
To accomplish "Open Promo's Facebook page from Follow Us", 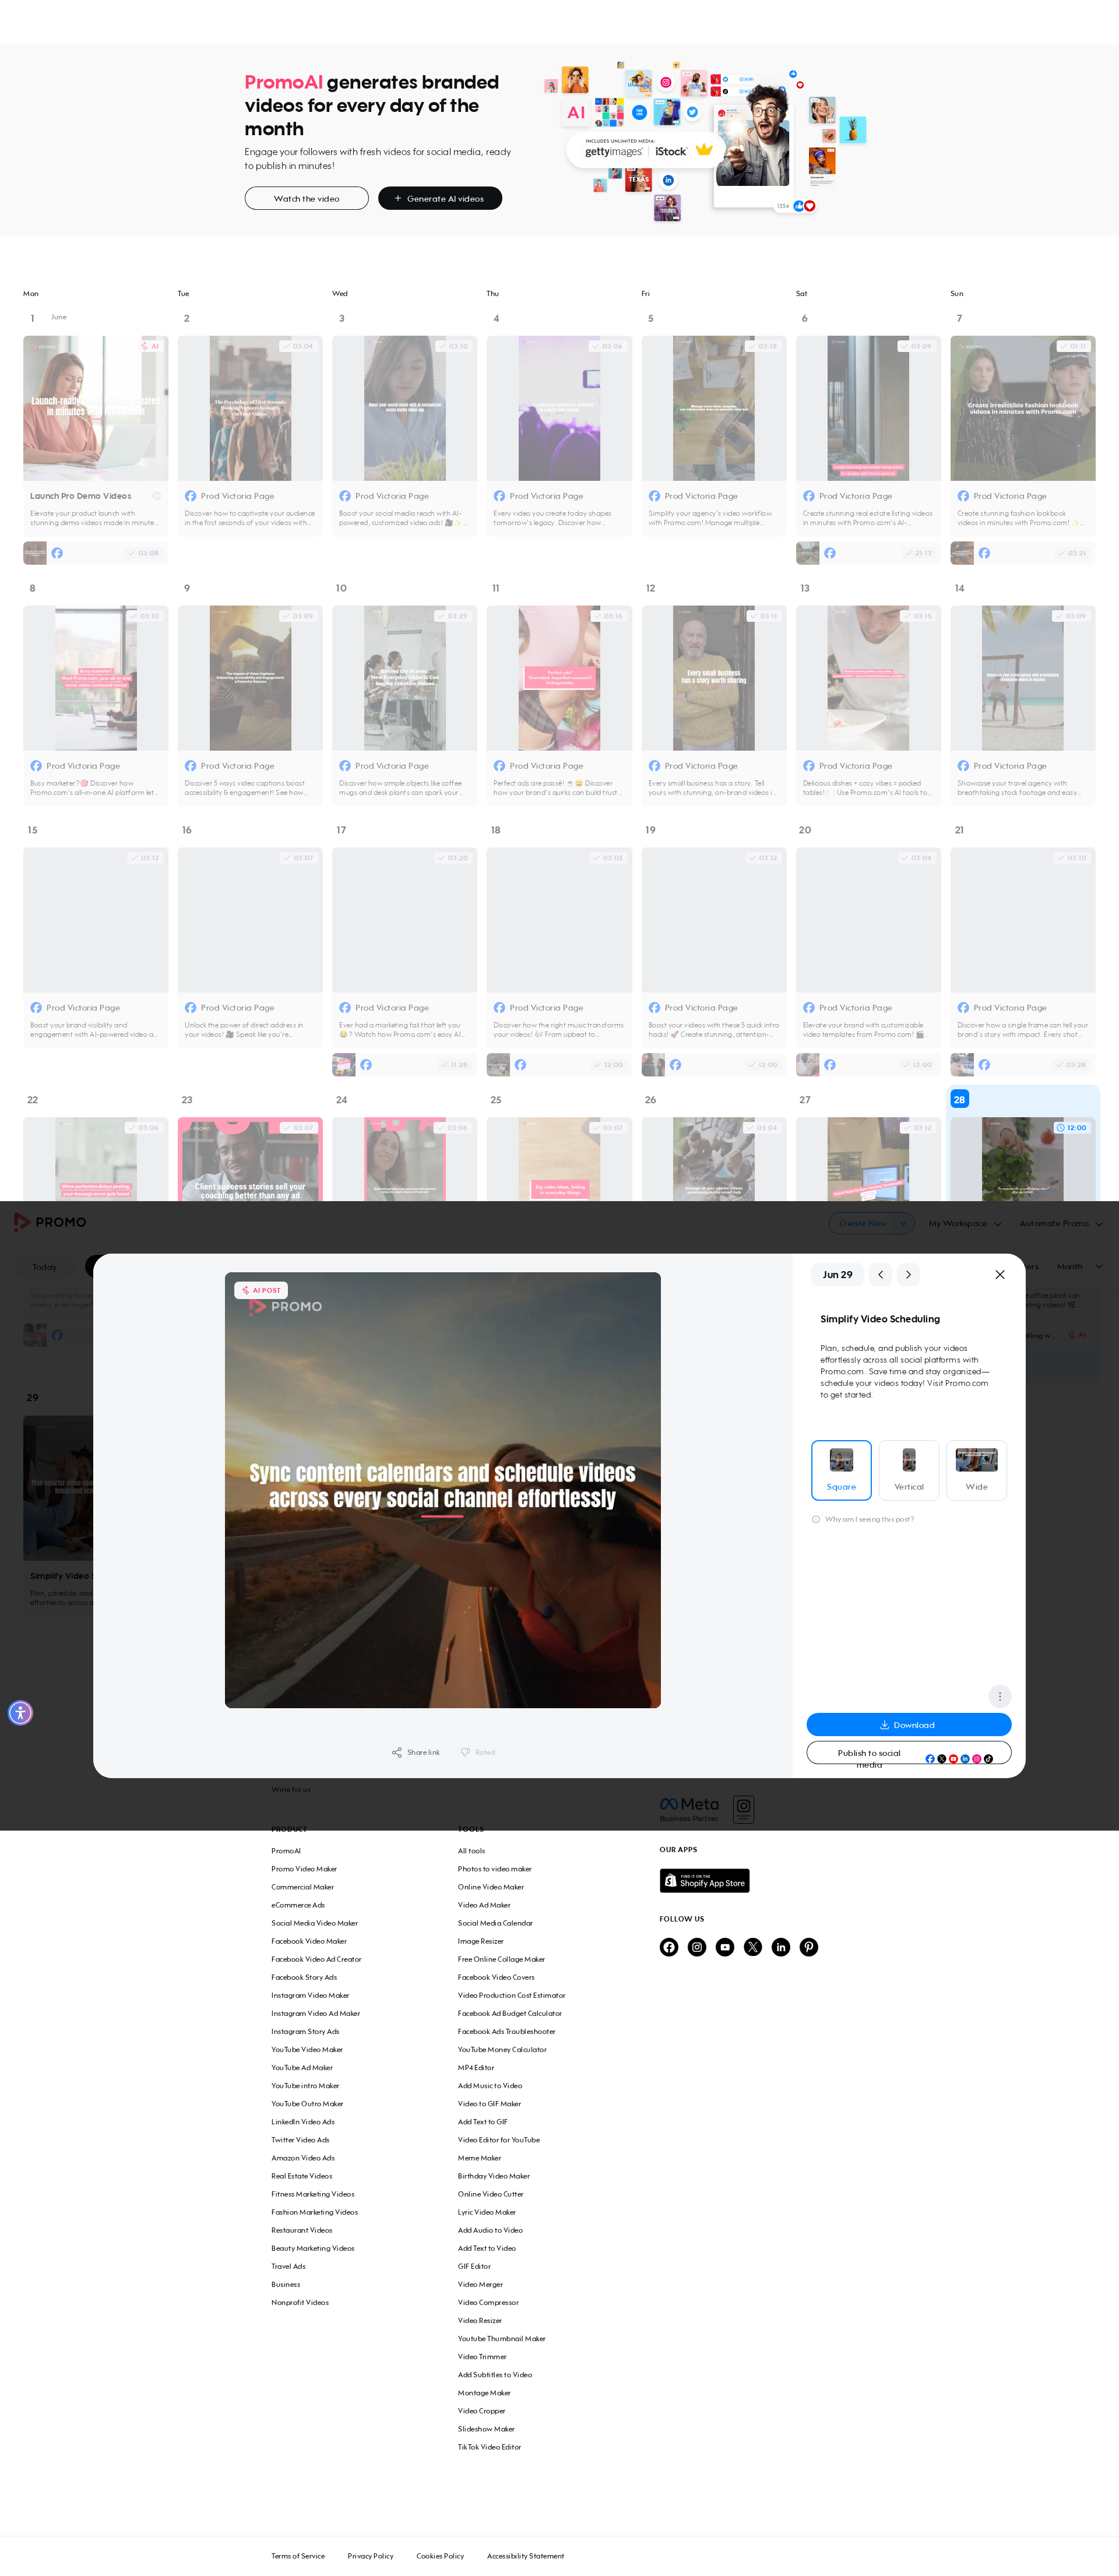I will 669,1946.
